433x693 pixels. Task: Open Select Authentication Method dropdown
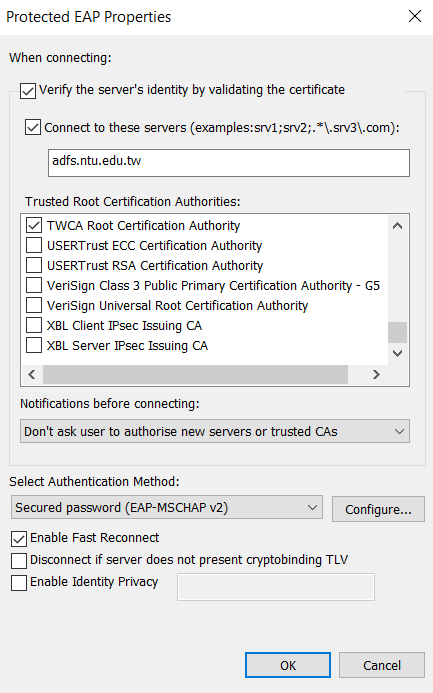tap(167, 507)
